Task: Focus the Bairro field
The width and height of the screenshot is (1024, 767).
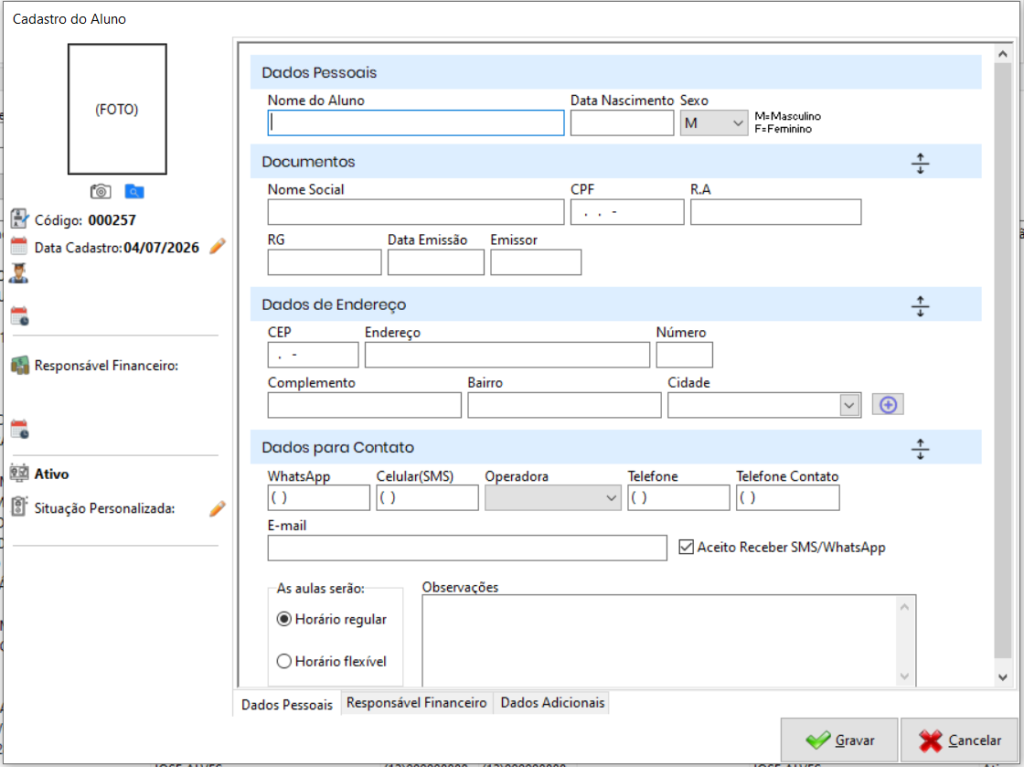Action: click(564, 406)
